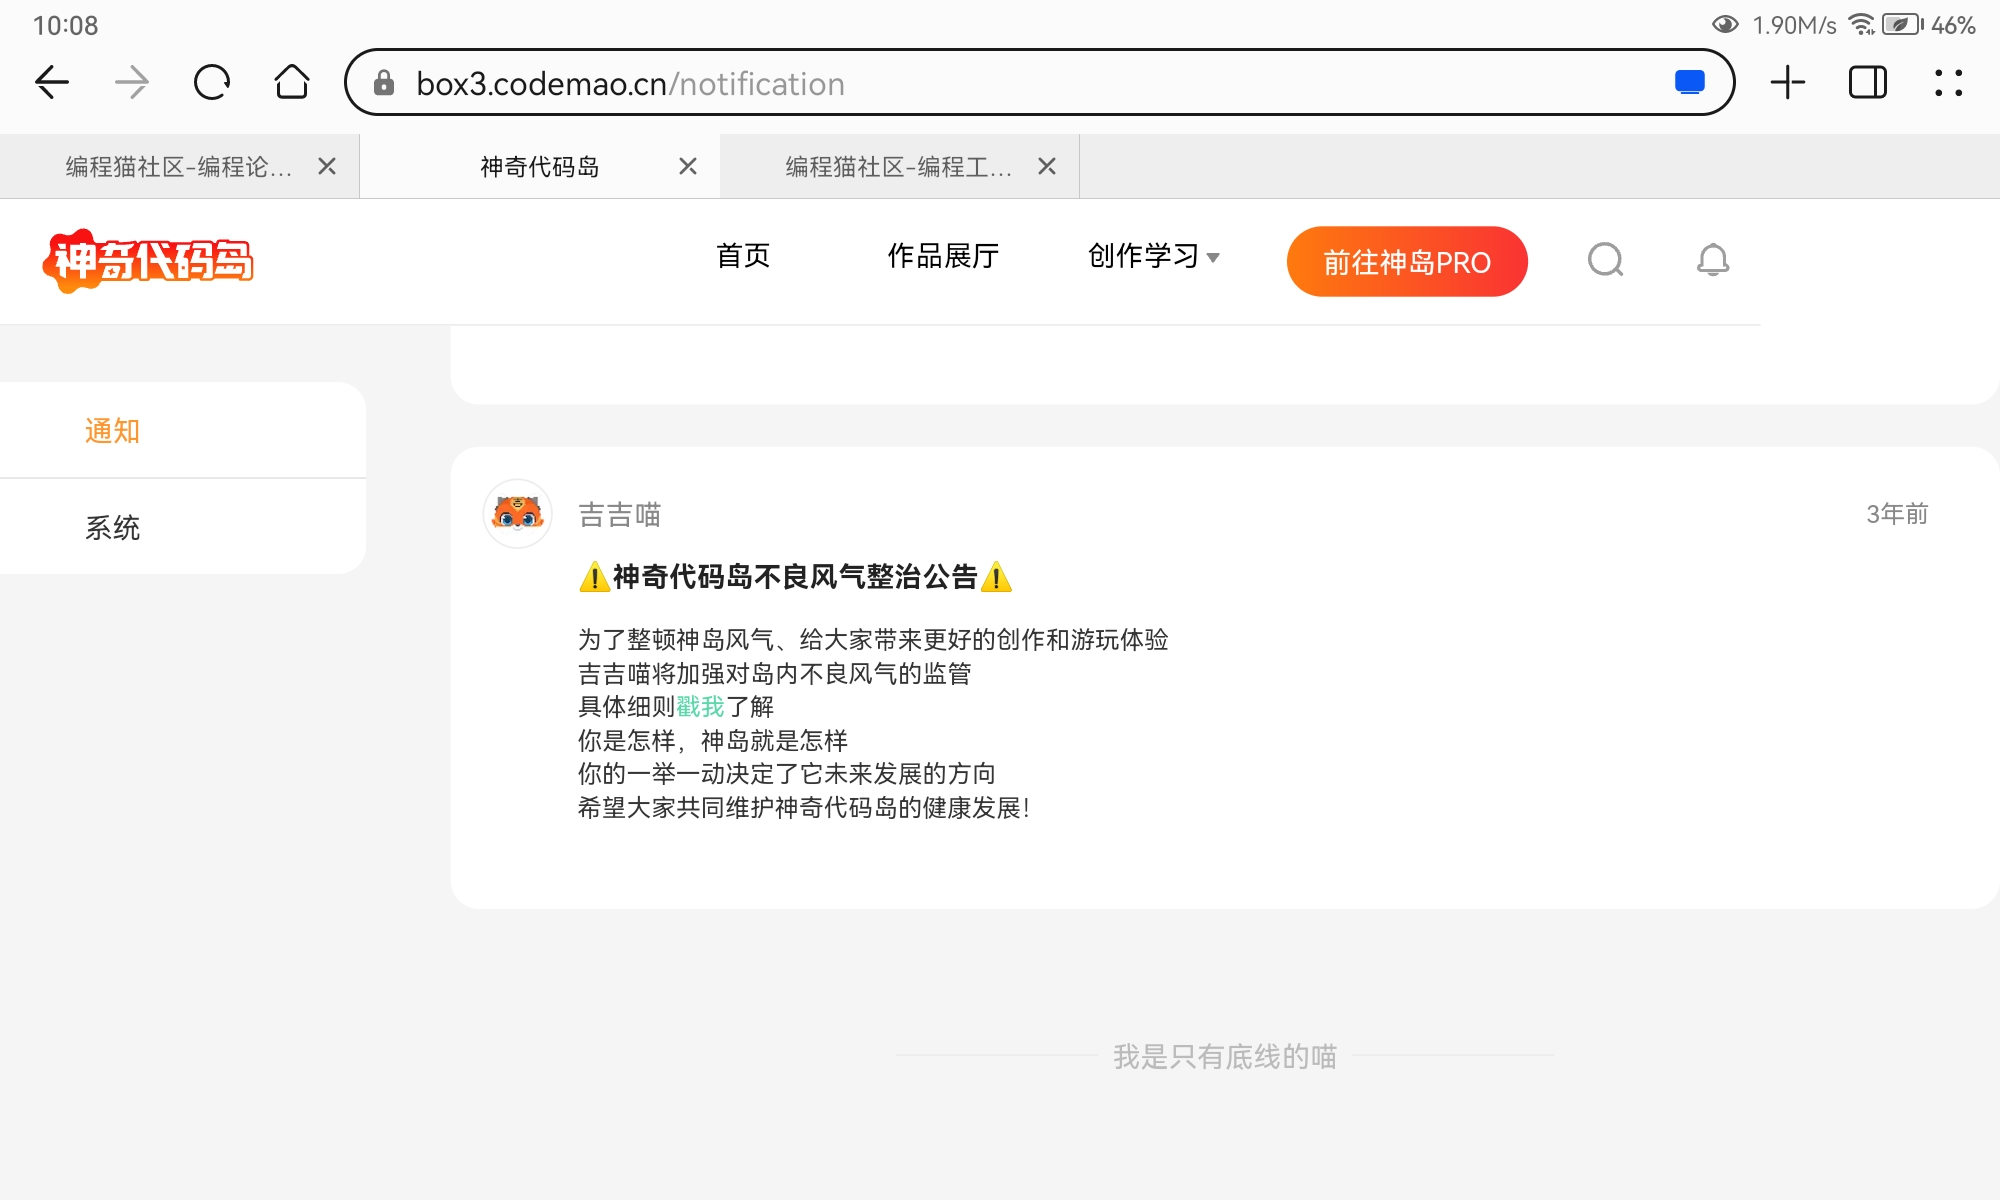Reload the page with the refresh icon
Image resolution: width=2000 pixels, height=1200 pixels.
coord(212,82)
